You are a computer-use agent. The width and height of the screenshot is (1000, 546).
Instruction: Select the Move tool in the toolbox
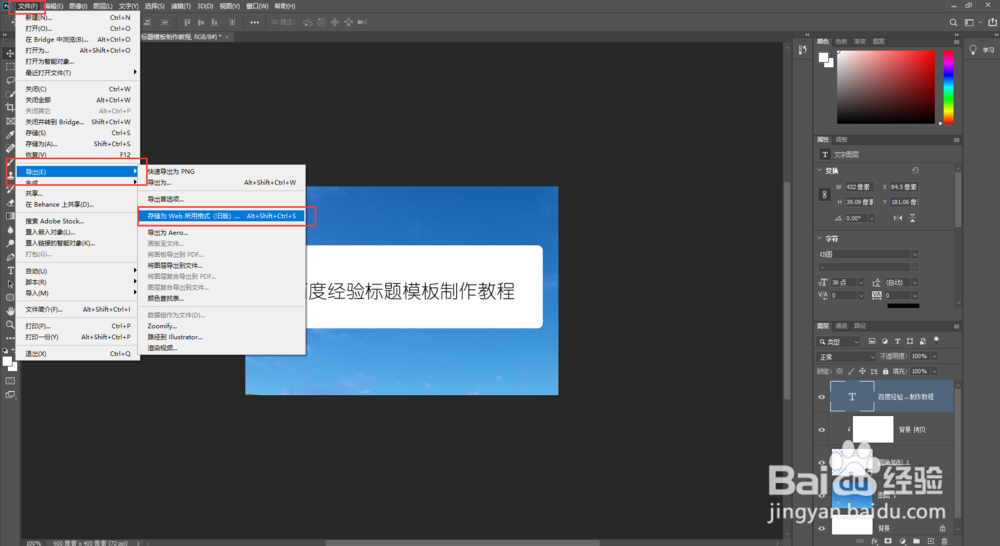point(10,54)
